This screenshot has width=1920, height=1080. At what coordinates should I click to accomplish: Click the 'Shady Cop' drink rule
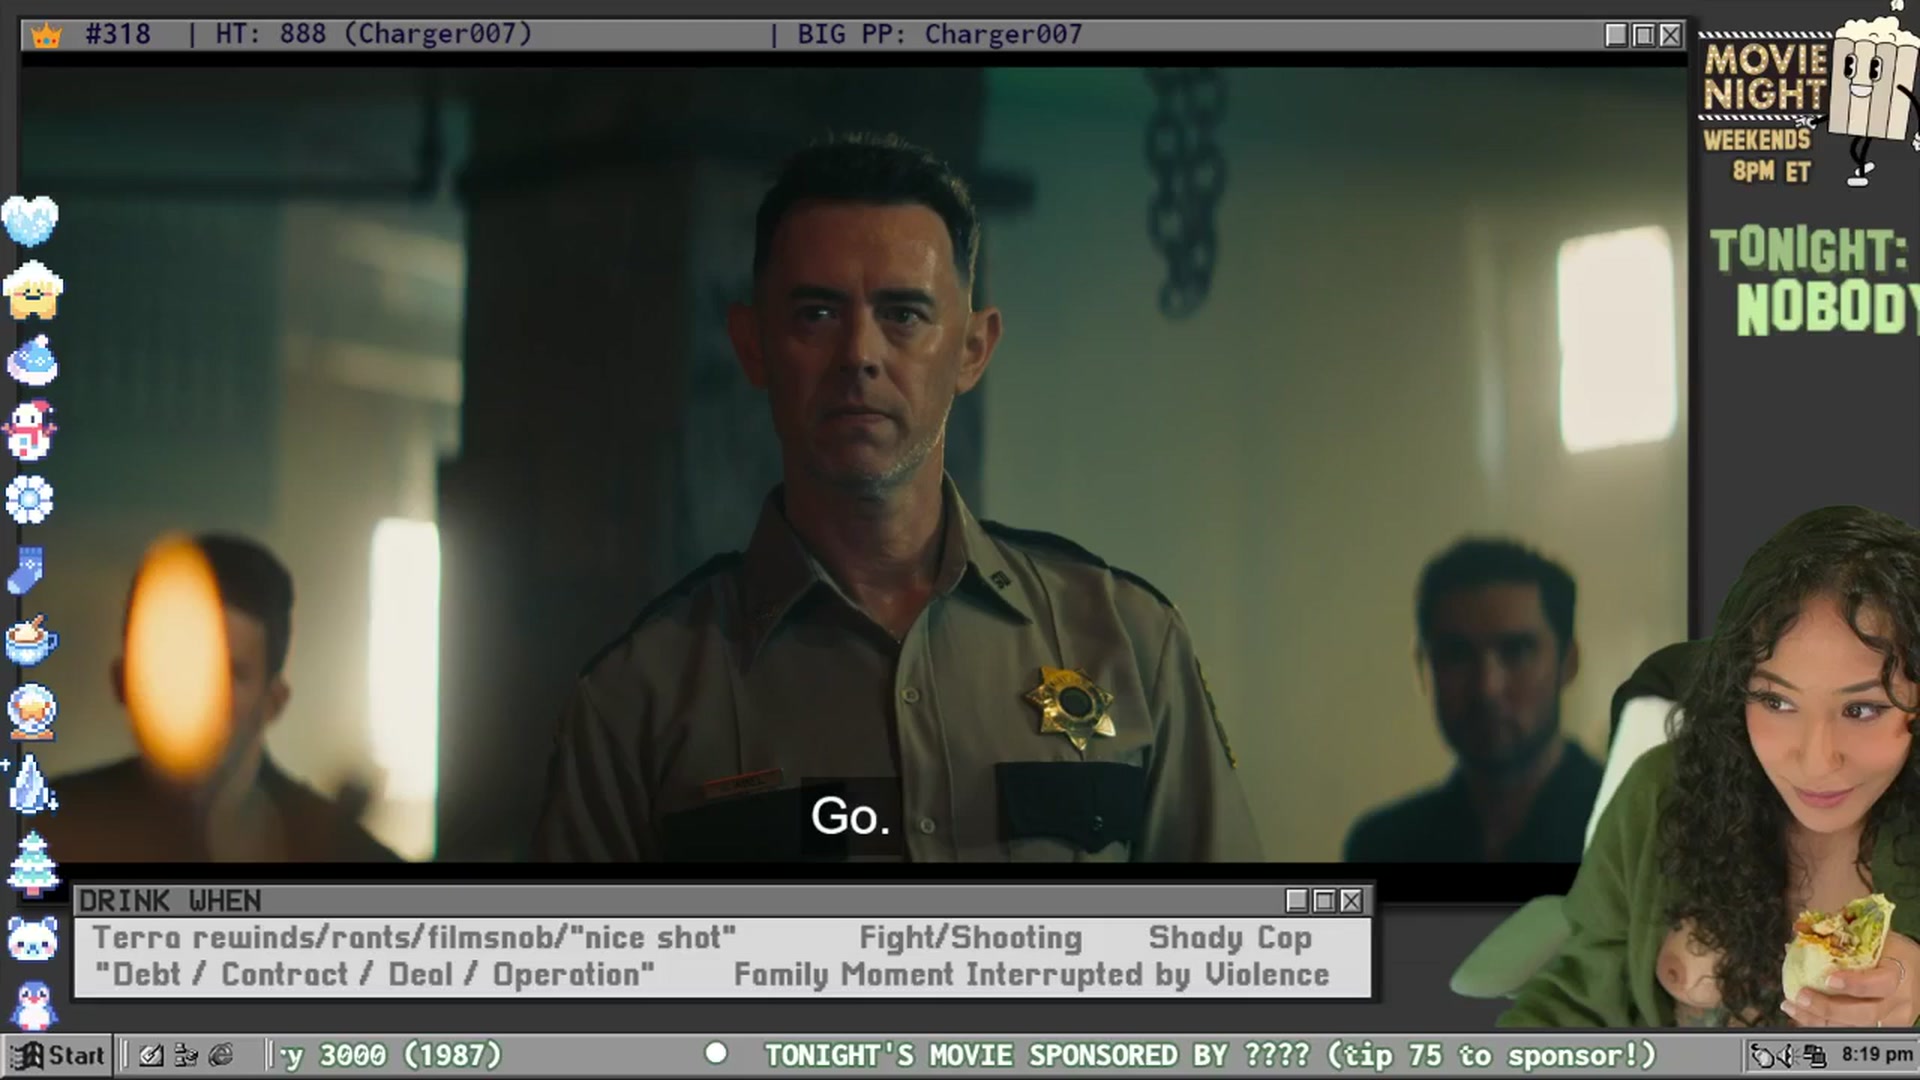(1230, 938)
